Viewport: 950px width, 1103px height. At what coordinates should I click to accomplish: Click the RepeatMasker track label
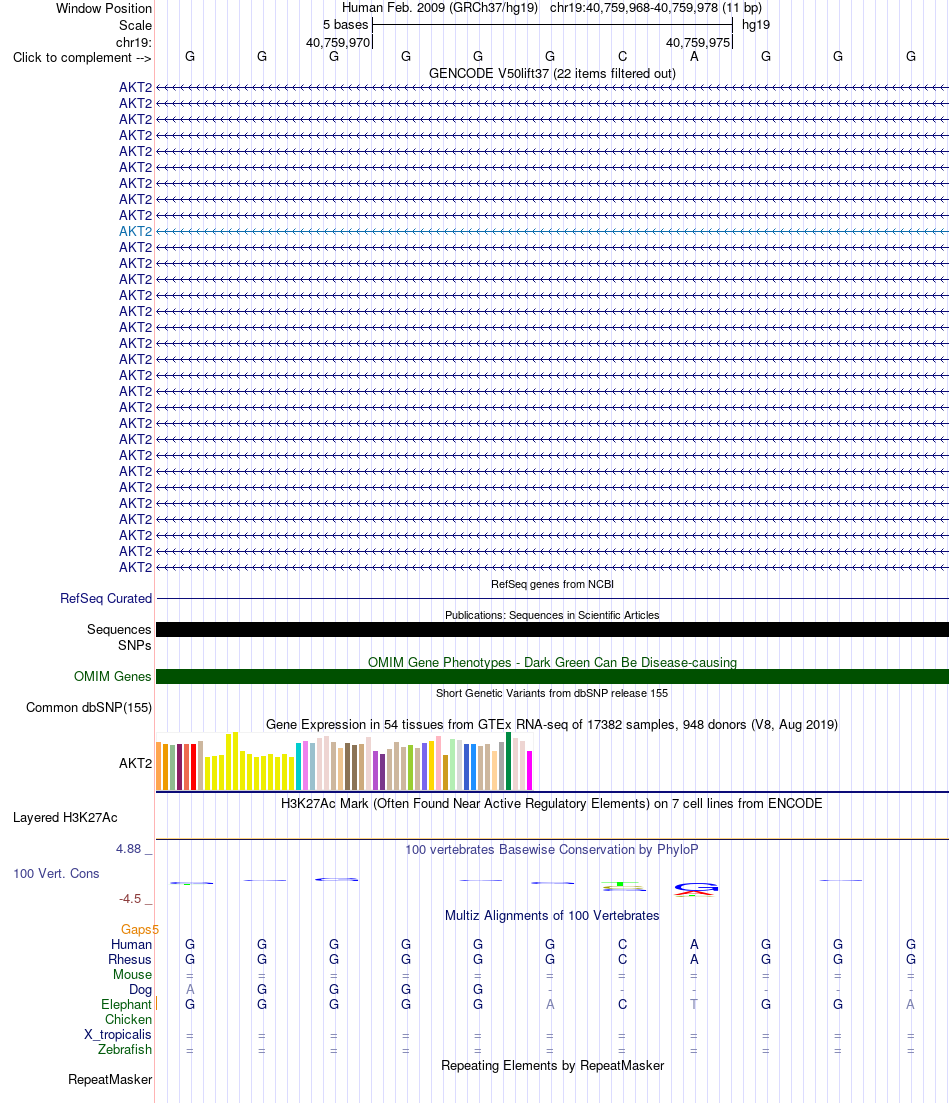[x=110, y=1080]
